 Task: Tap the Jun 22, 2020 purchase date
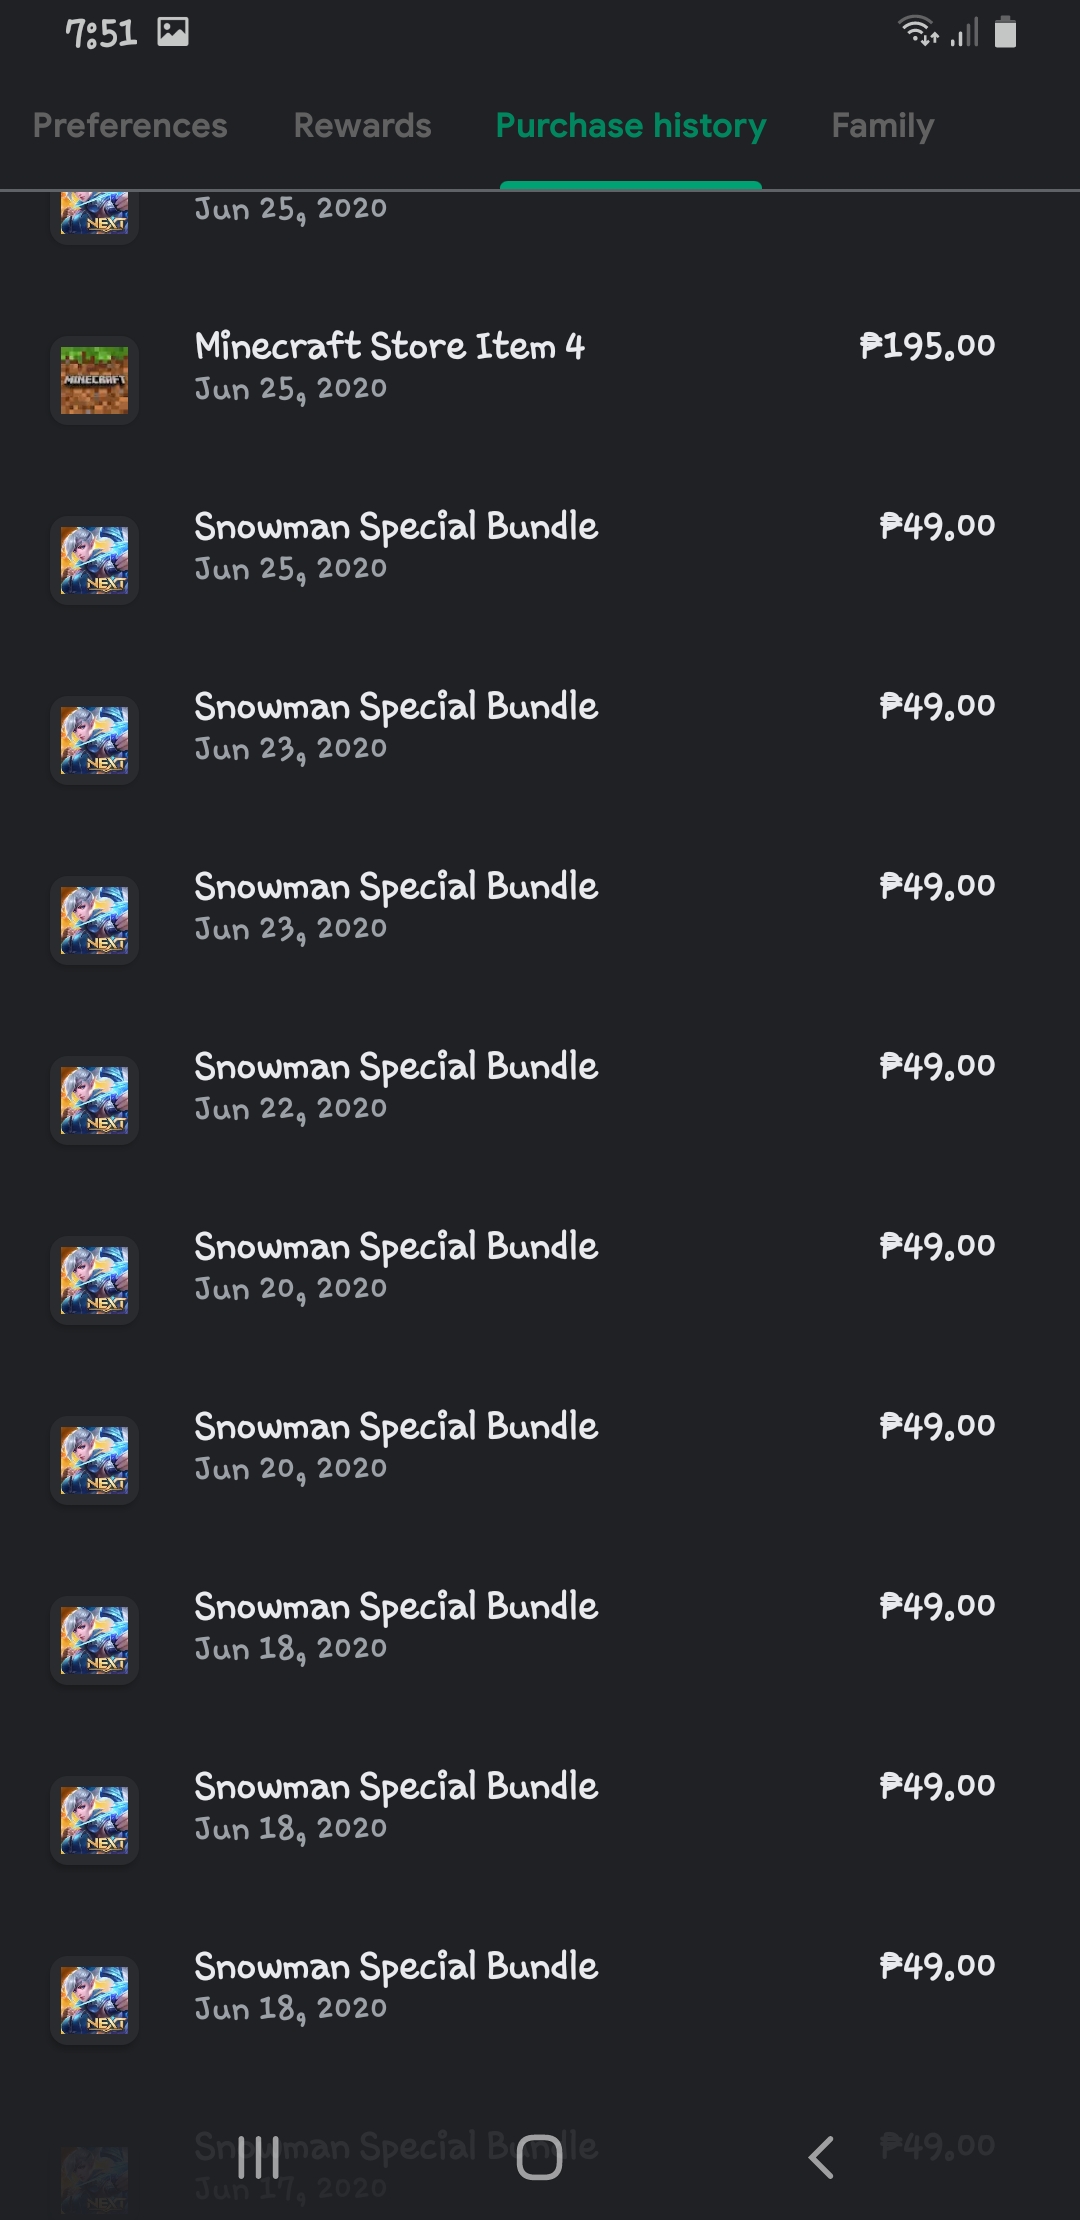point(291,1109)
